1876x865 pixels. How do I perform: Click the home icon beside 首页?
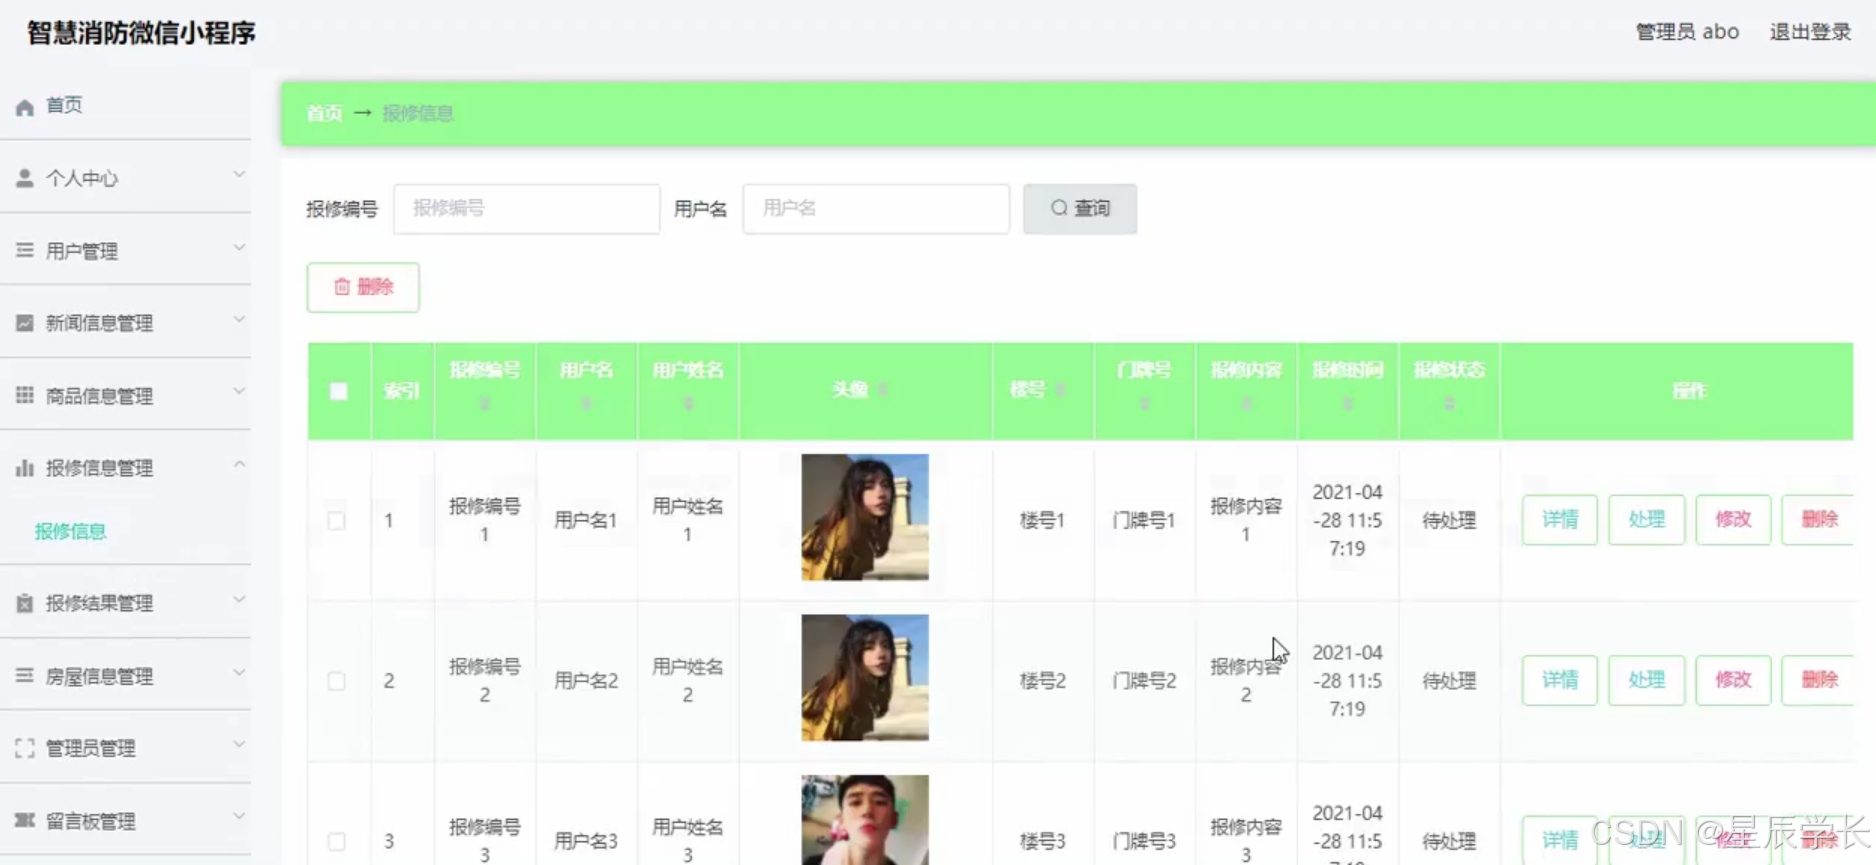coord(25,106)
